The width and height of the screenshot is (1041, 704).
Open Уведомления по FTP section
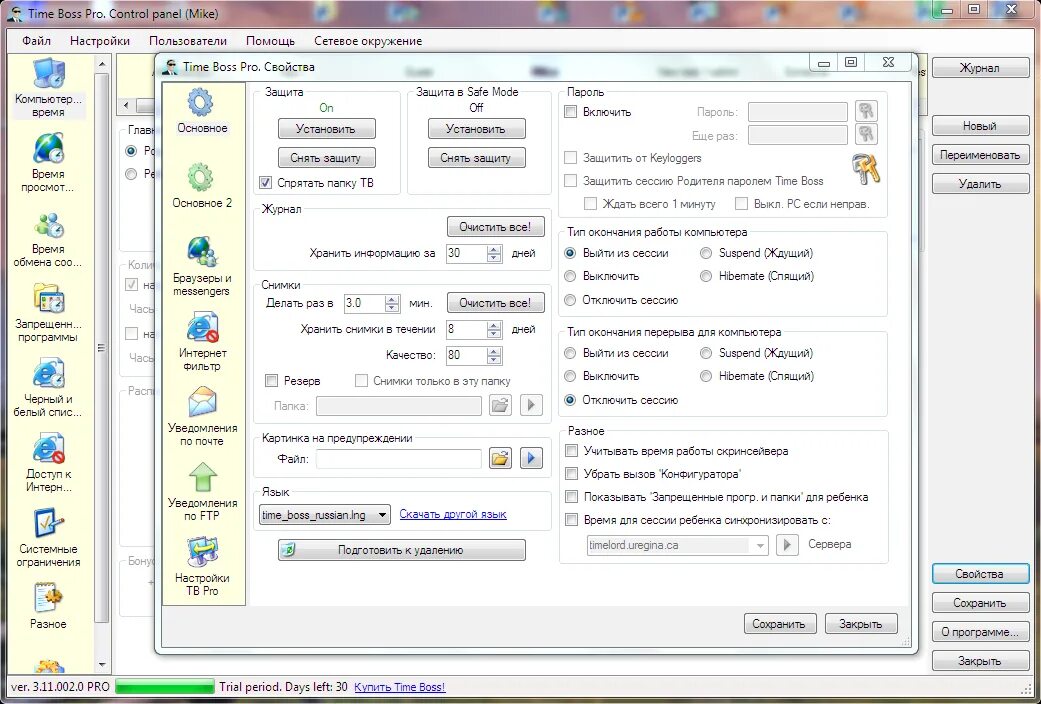coord(202,492)
